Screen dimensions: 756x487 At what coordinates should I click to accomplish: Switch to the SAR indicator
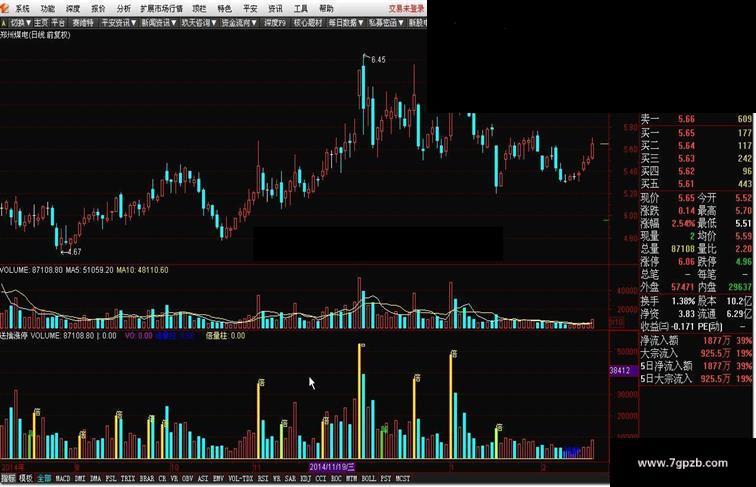click(290, 478)
